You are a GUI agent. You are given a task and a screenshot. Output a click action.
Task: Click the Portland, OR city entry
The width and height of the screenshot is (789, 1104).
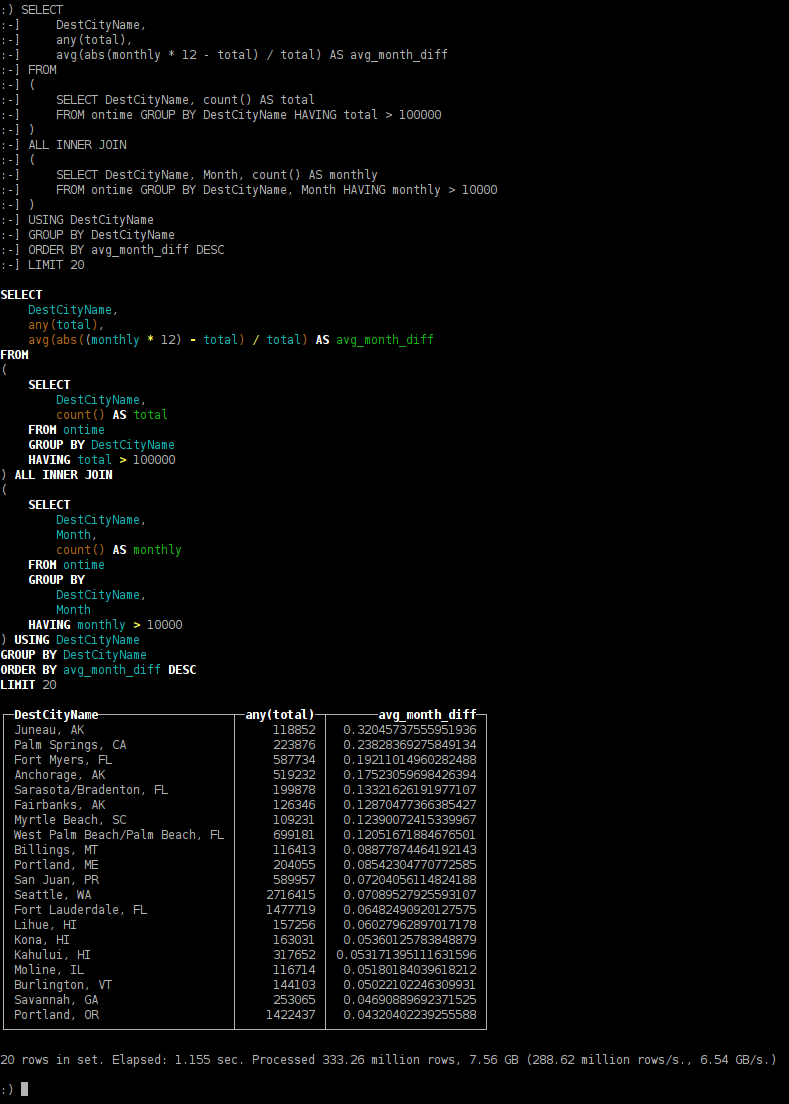point(56,1015)
